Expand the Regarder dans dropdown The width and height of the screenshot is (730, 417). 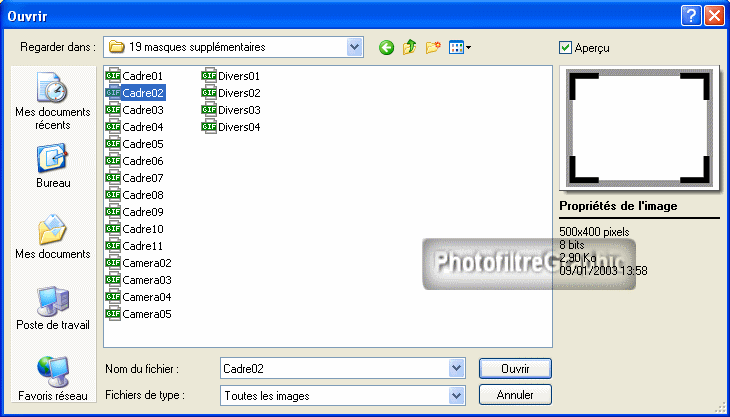[354, 47]
